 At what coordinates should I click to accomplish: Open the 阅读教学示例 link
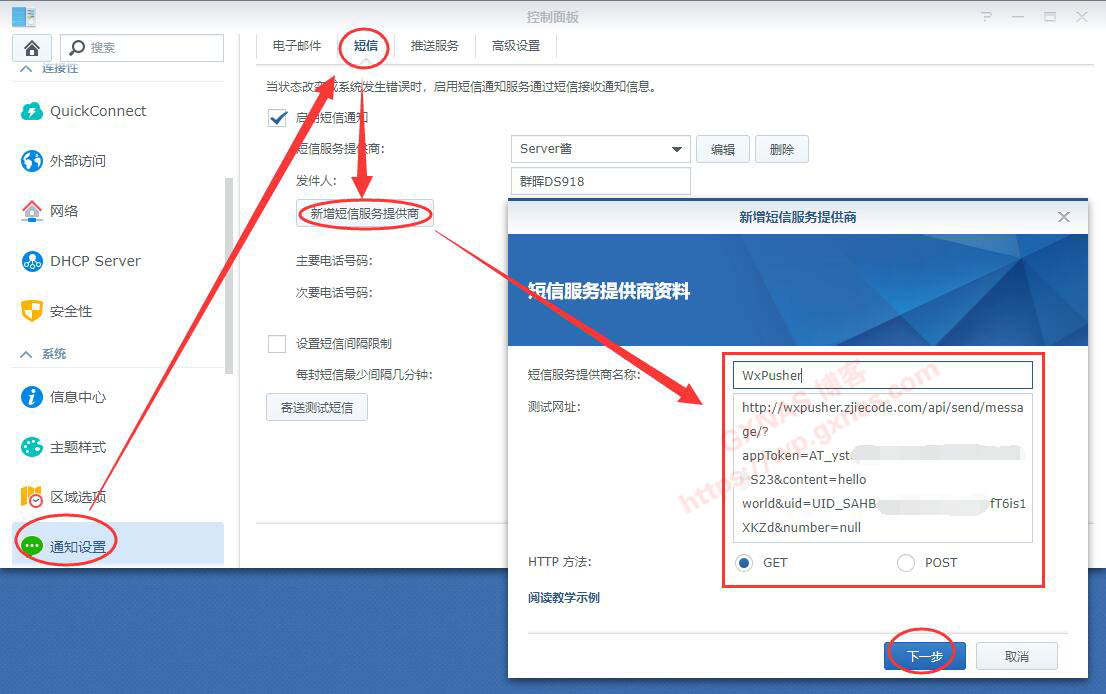tap(564, 598)
